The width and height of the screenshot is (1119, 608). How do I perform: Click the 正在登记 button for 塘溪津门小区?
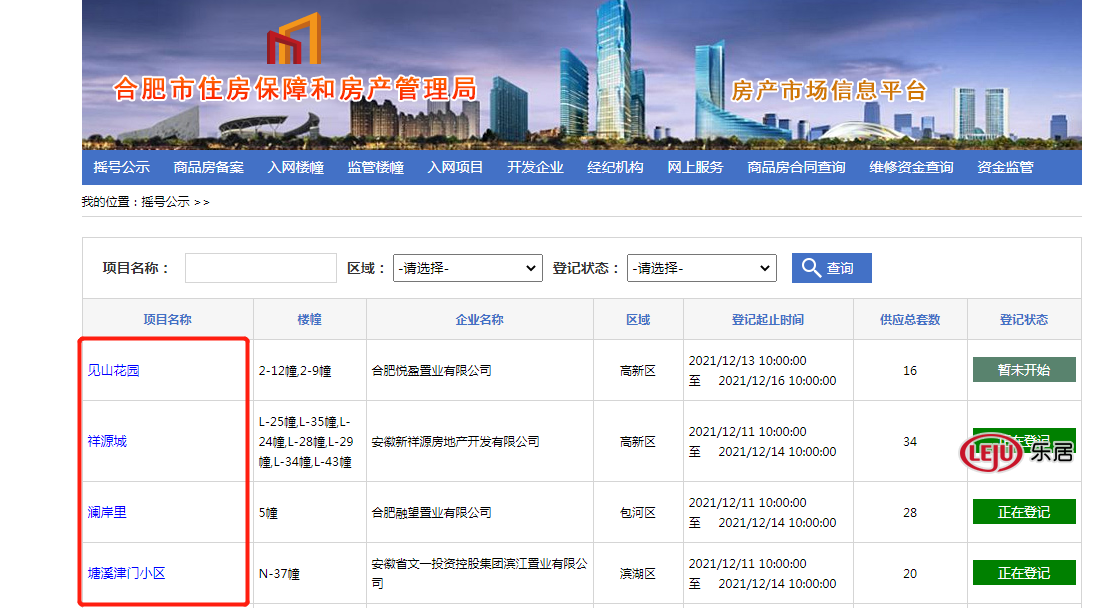click(1024, 572)
